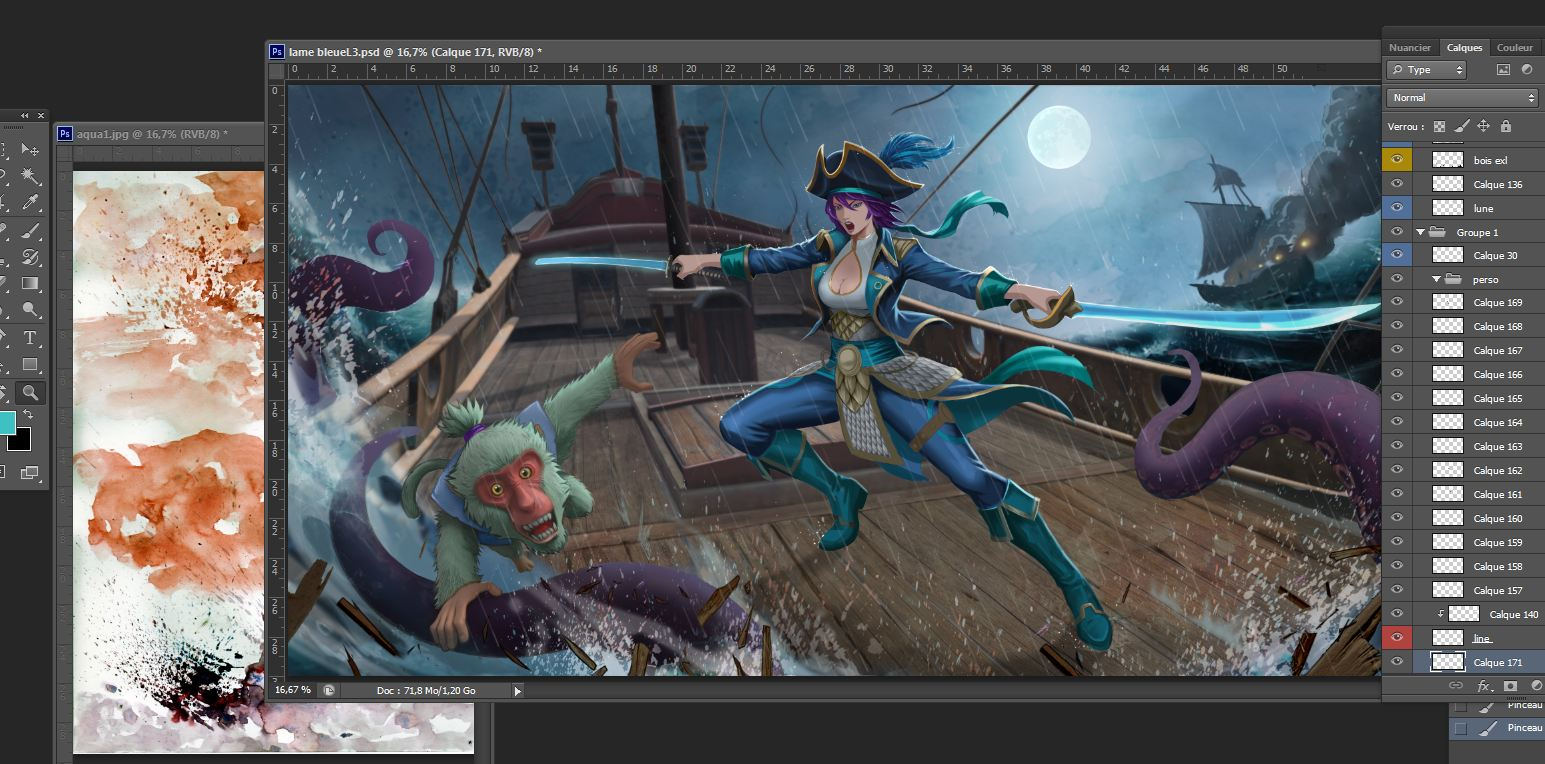Hide the 'lune' layer
The width and height of the screenshot is (1545, 764).
(x=1397, y=208)
